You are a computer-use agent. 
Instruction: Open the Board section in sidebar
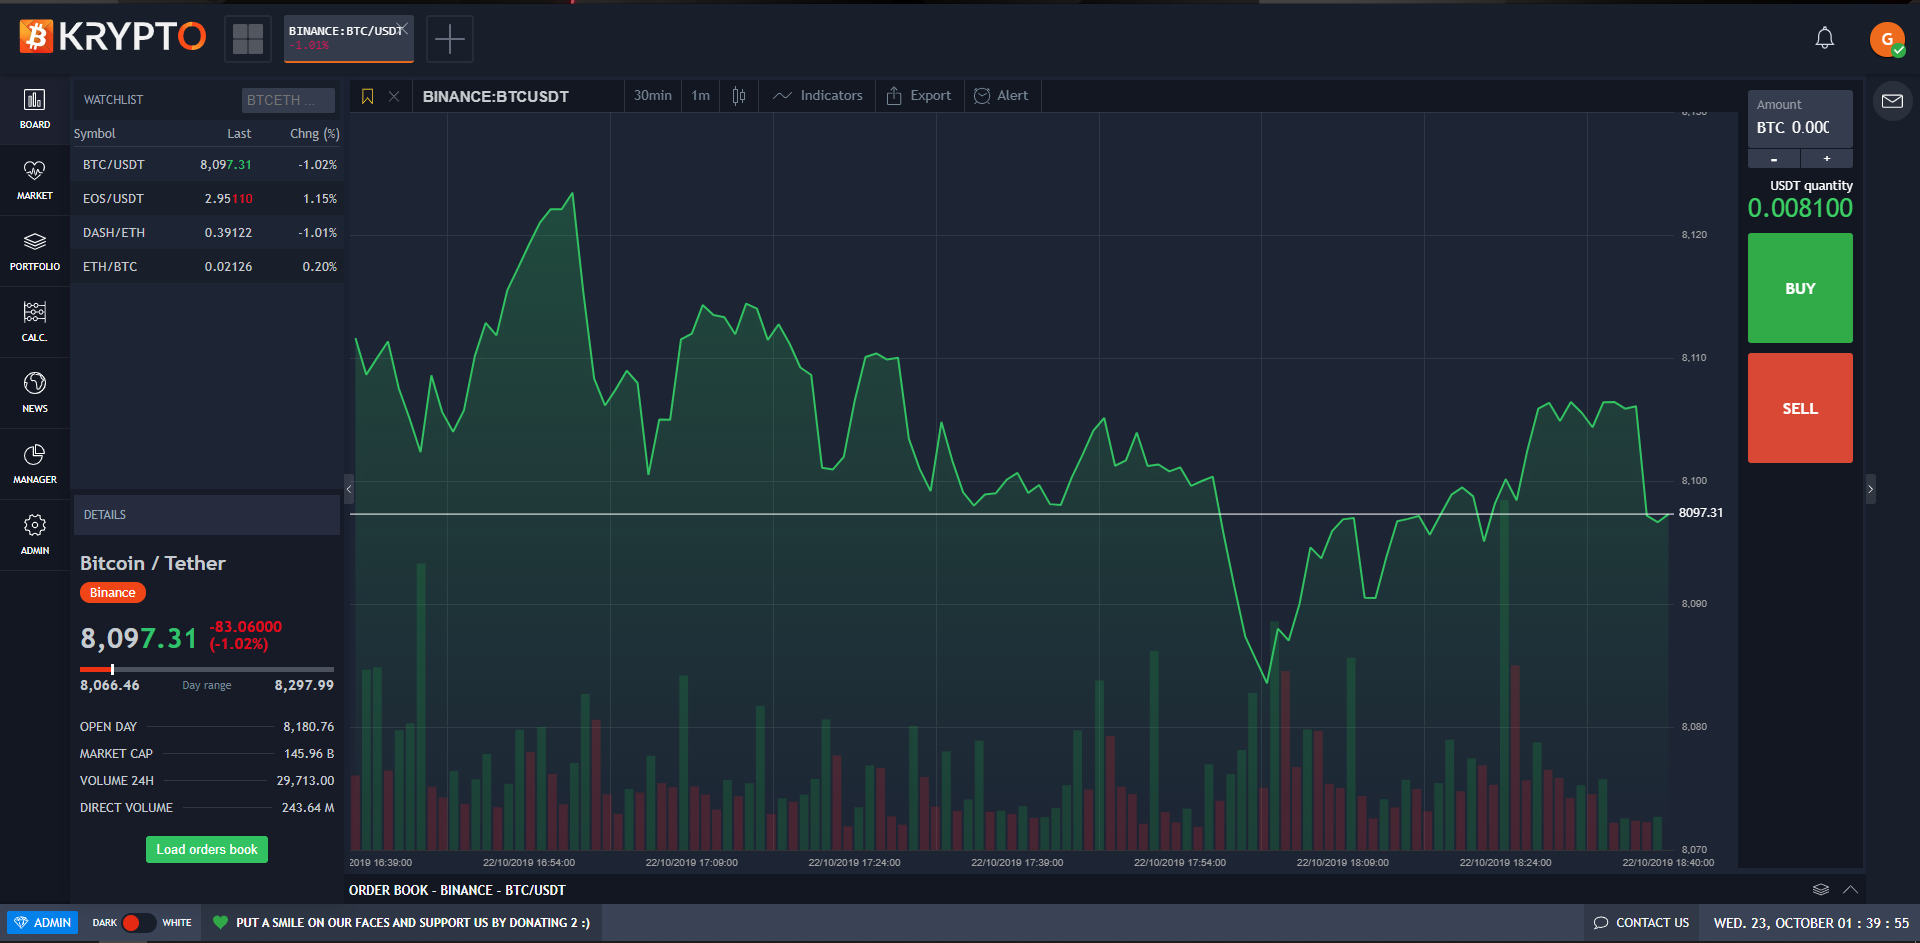tap(35, 109)
